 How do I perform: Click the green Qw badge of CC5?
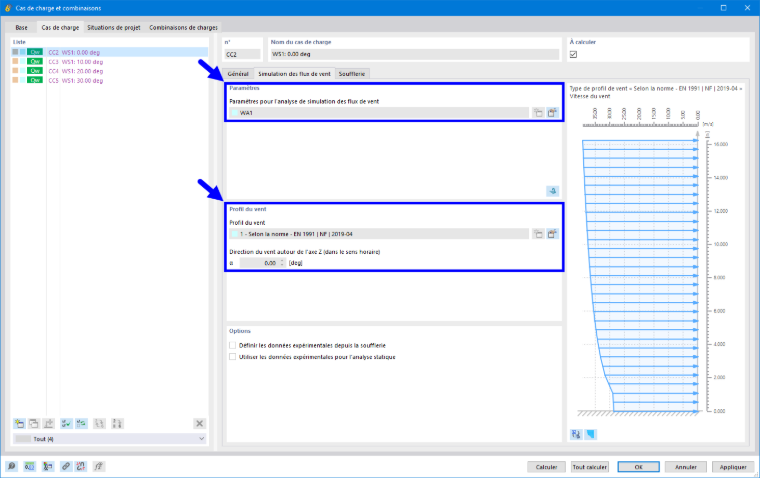coord(35,80)
